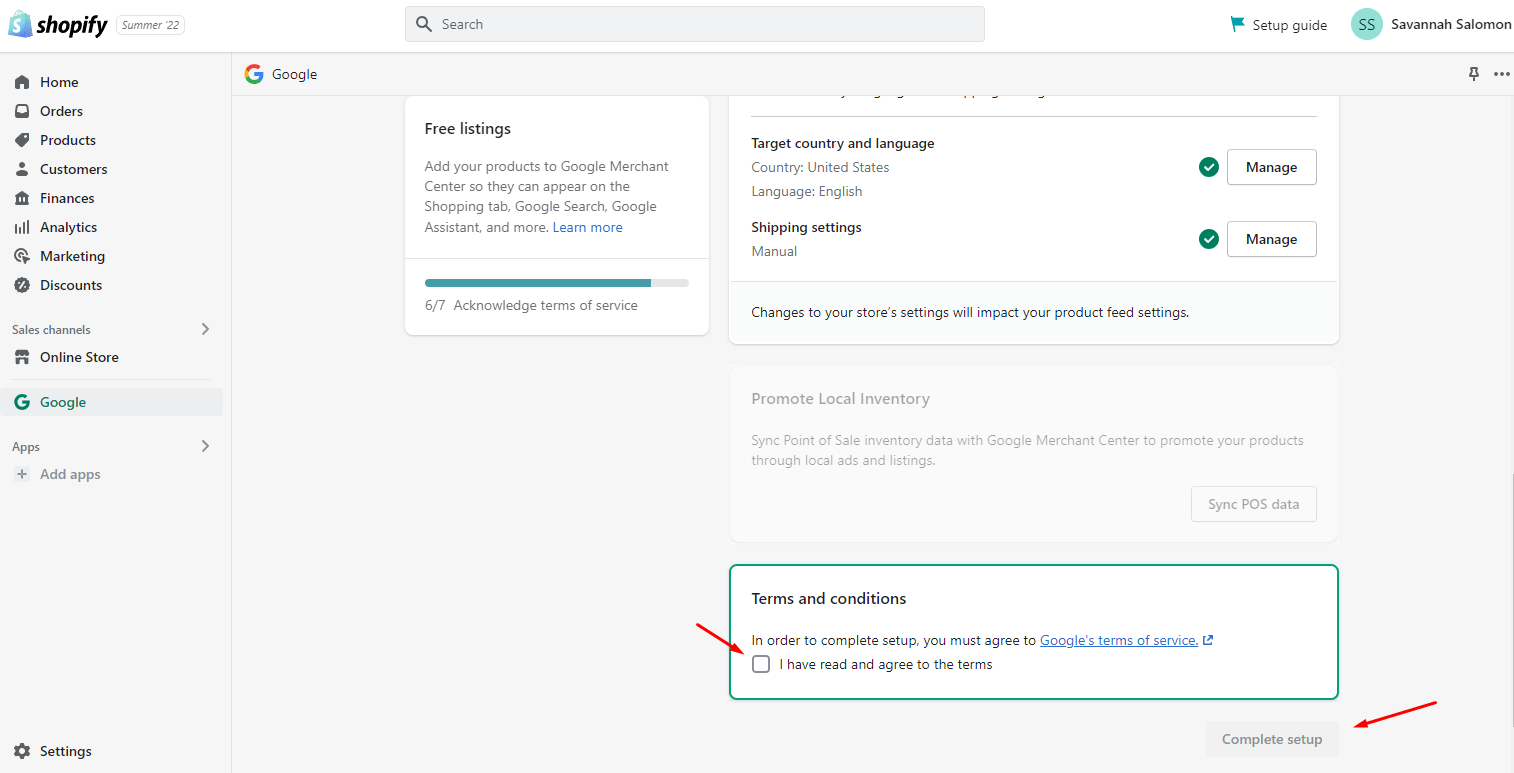
Task: Open Orders in the sidebar
Action: point(61,111)
